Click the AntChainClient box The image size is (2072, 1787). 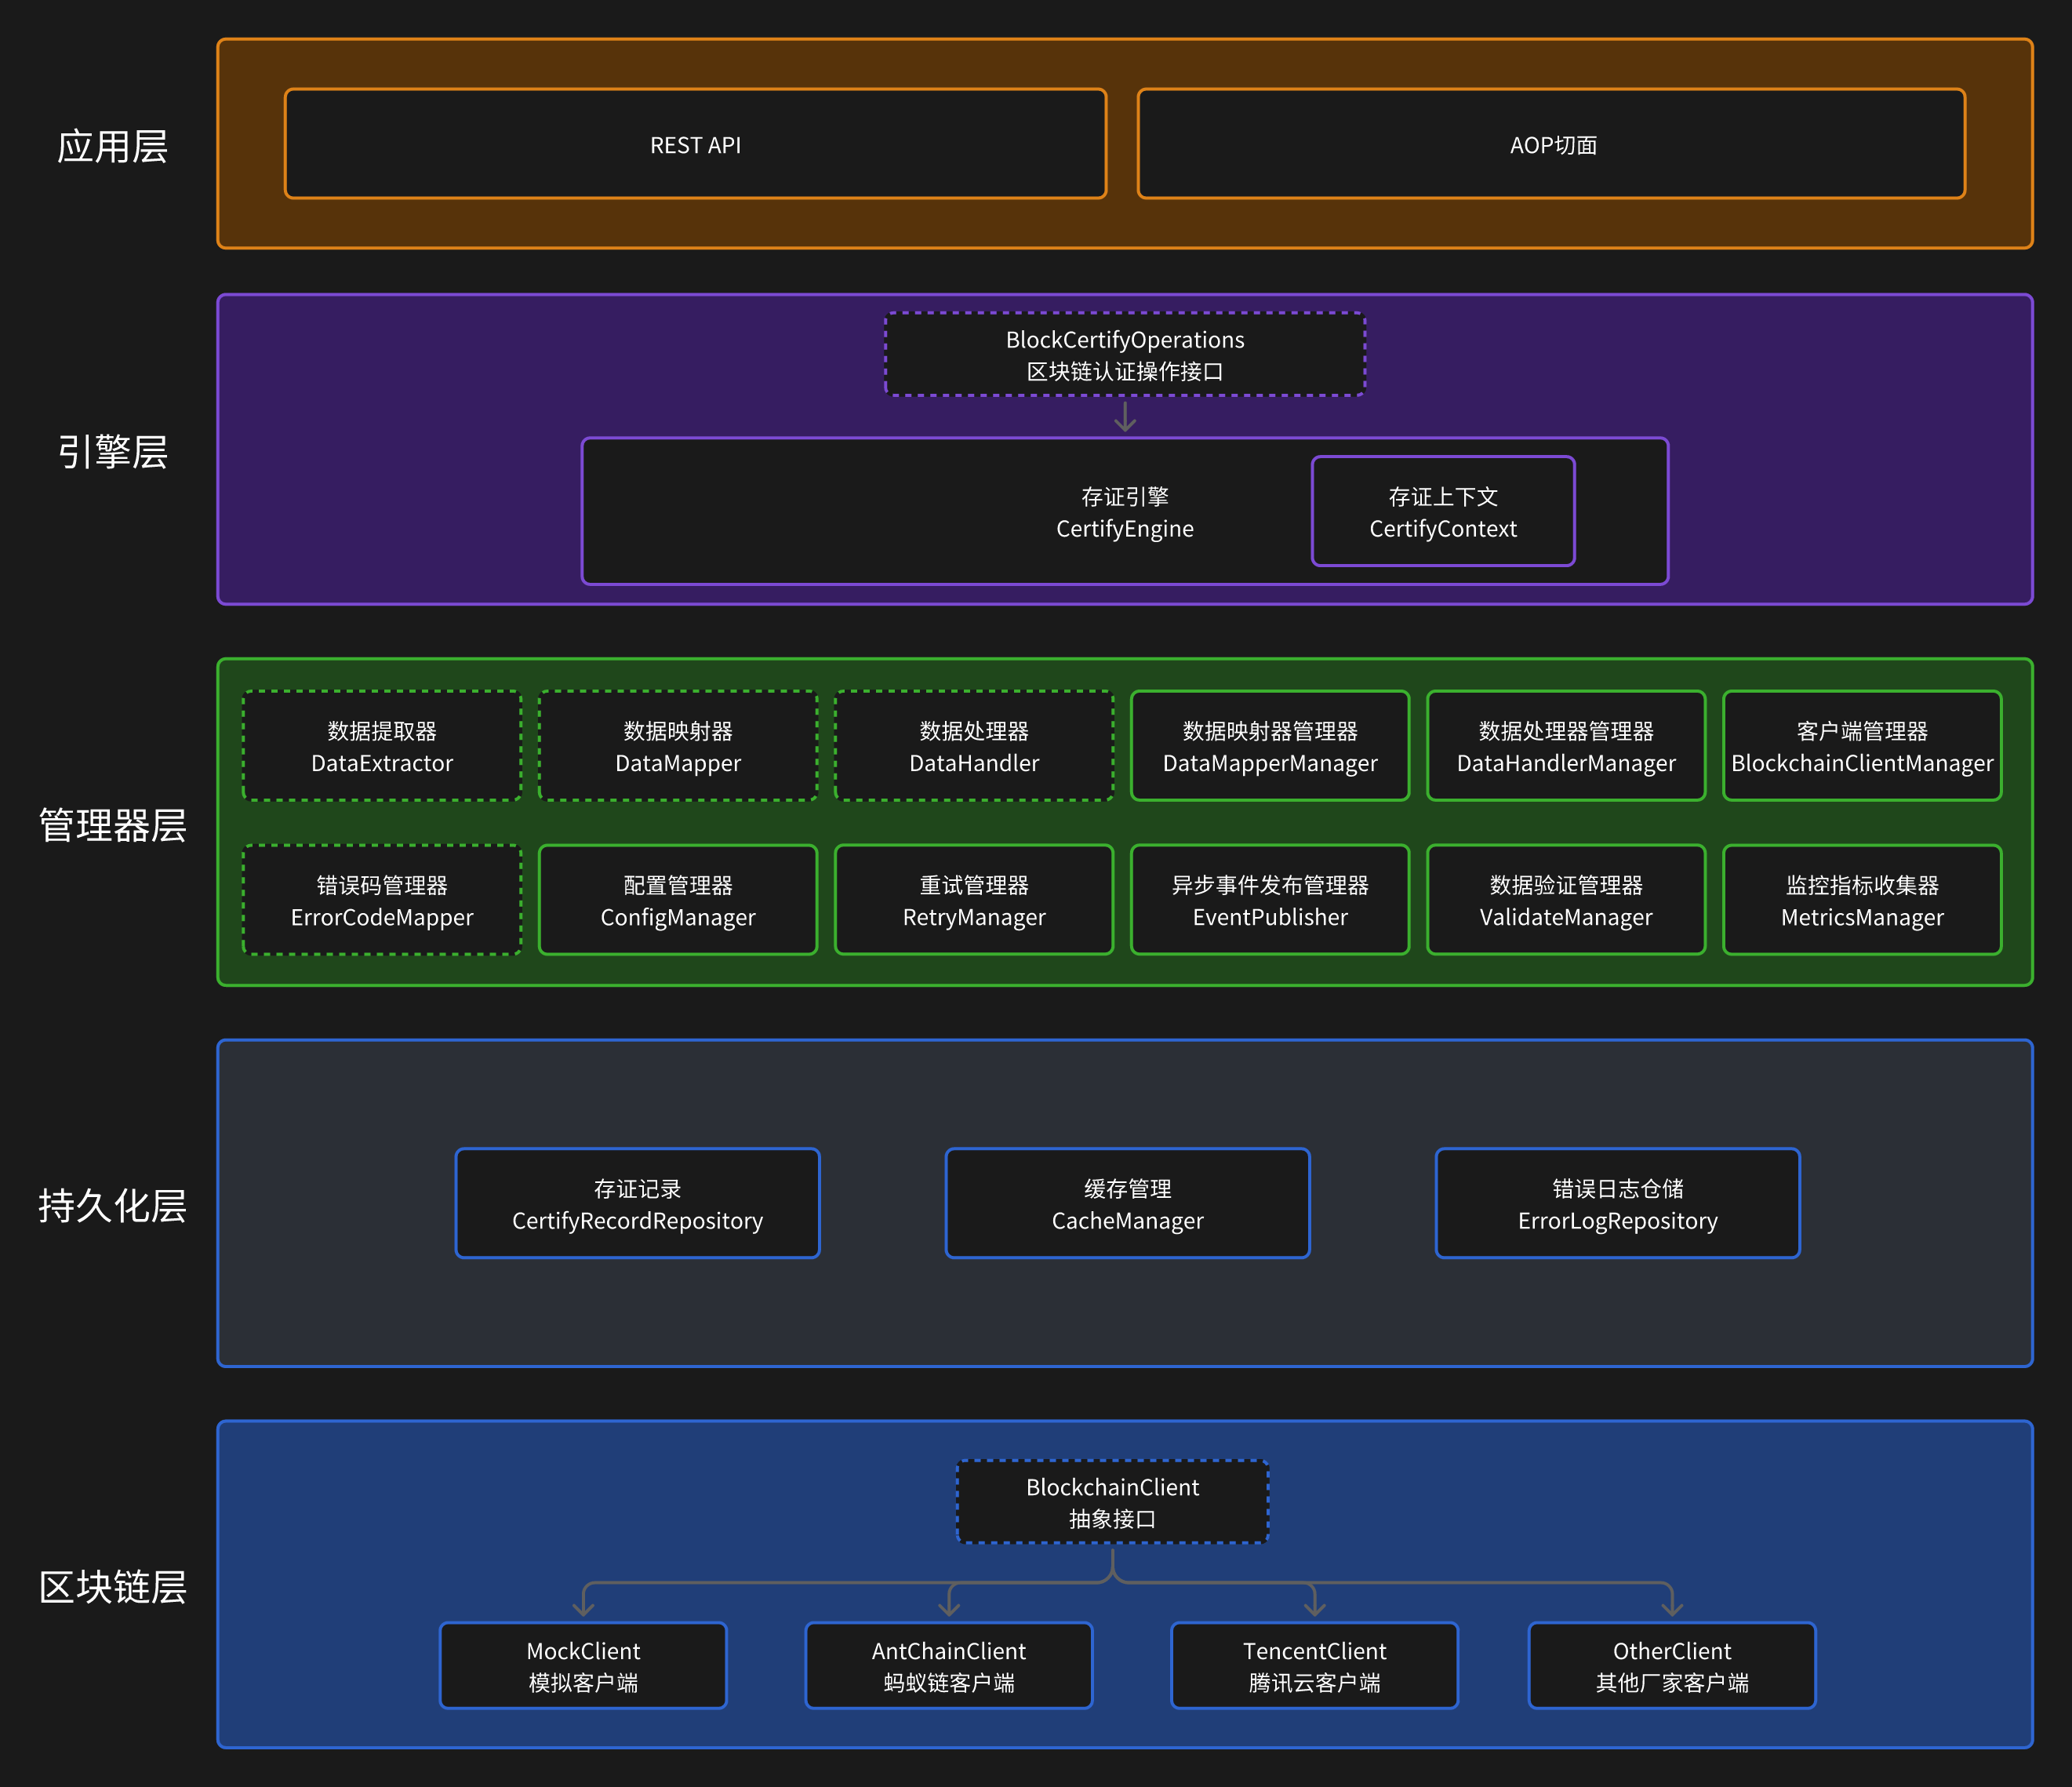click(x=948, y=1665)
